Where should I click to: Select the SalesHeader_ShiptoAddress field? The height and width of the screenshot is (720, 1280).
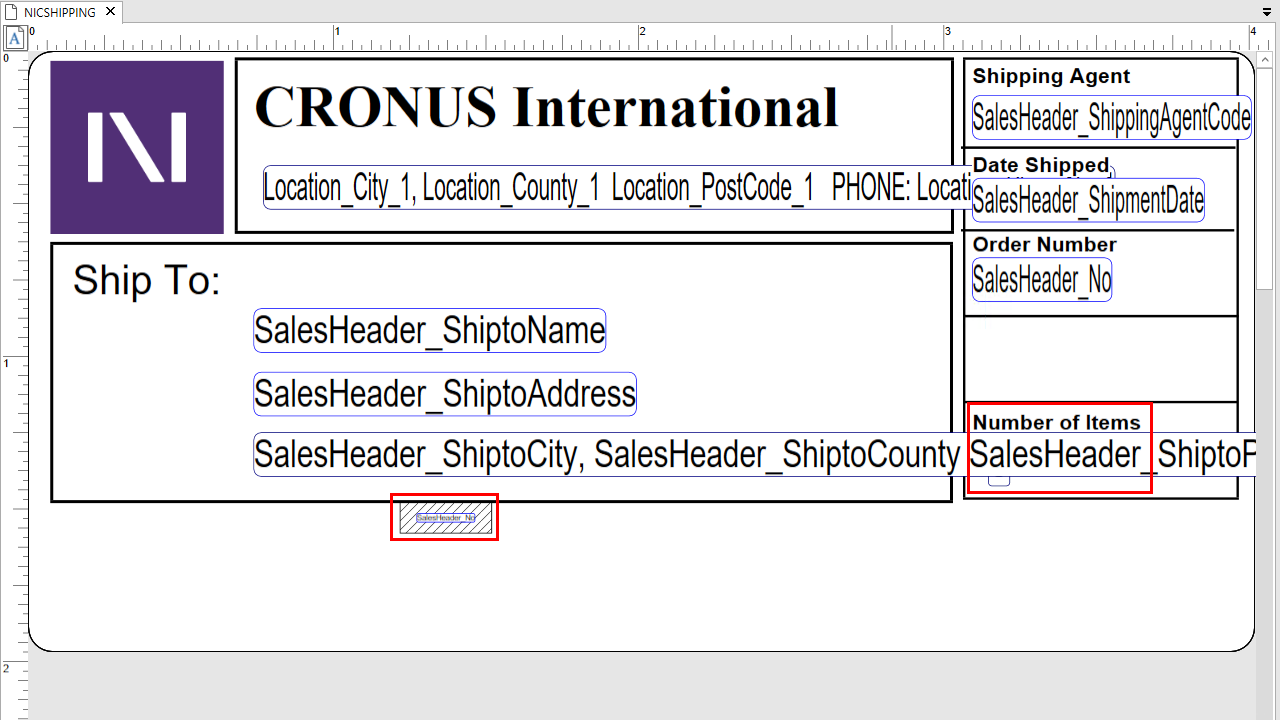[444, 395]
